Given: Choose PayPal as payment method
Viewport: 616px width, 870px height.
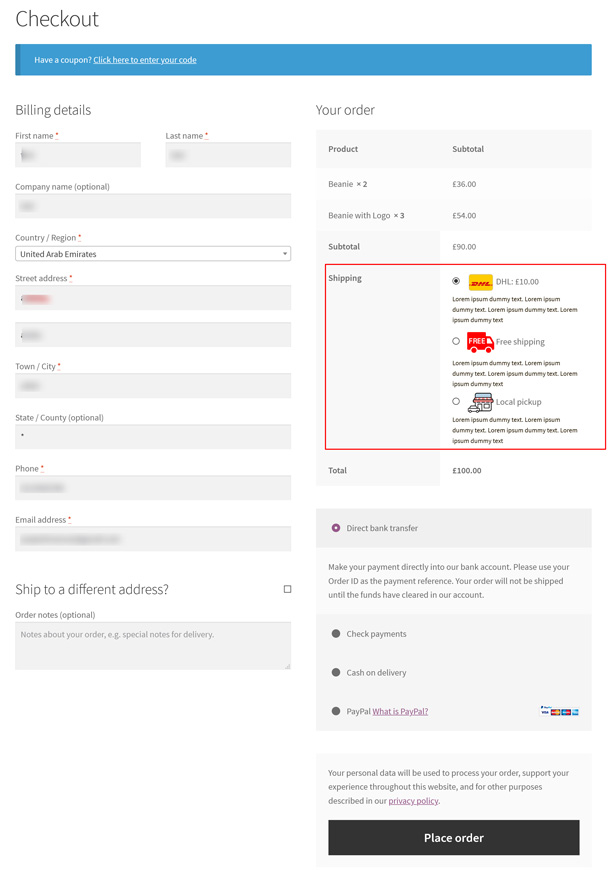Looking at the screenshot, I should [336, 711].
